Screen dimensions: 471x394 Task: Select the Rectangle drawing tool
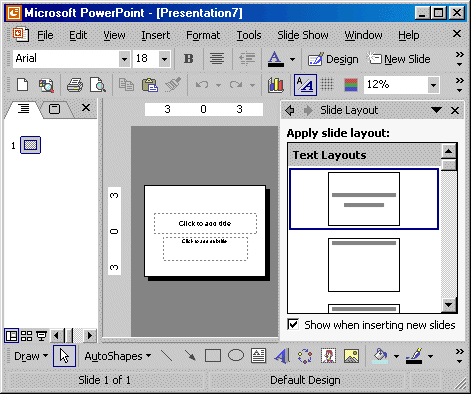(213, 356)
